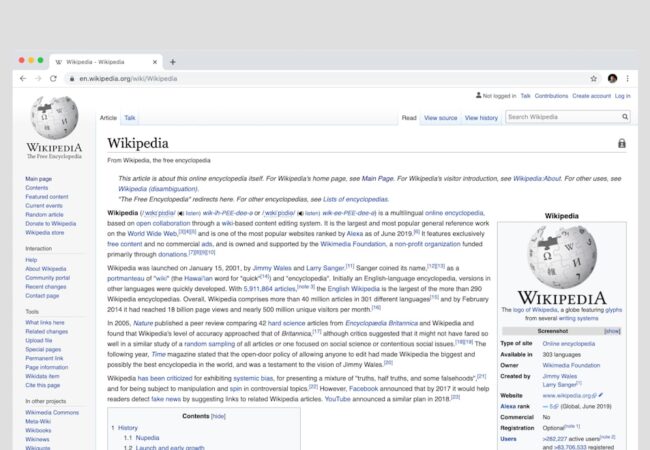This screenshot has width=650, height=450.
Task: Switch to the Talk tab
Action: click(x=130, y=118)
